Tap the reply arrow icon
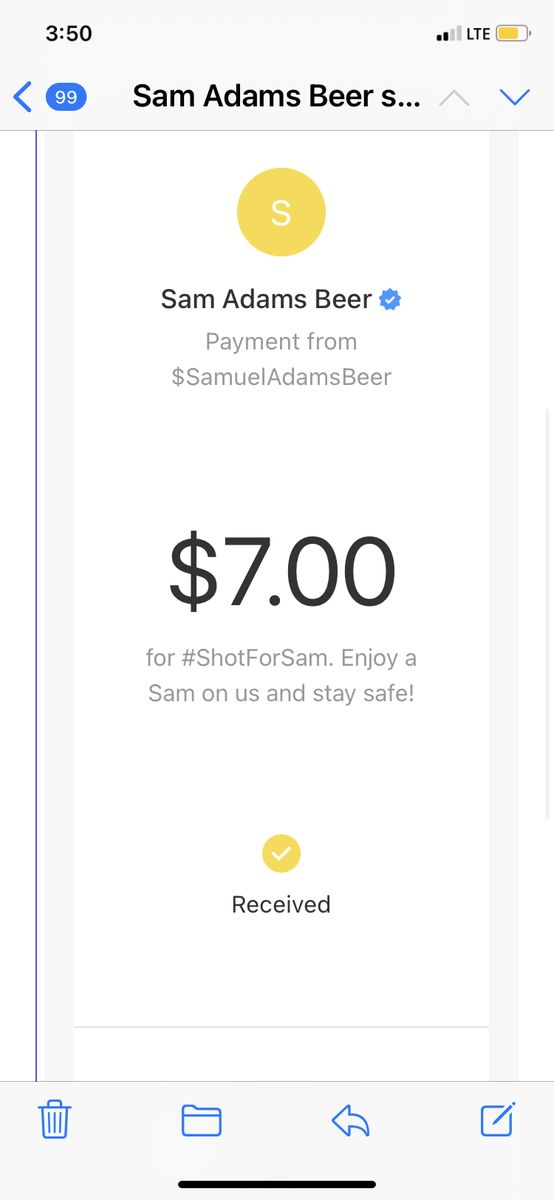Image resolution: width=554 pixels, height=1200 pixels. pyautogui.click(x=351, y=1120)
